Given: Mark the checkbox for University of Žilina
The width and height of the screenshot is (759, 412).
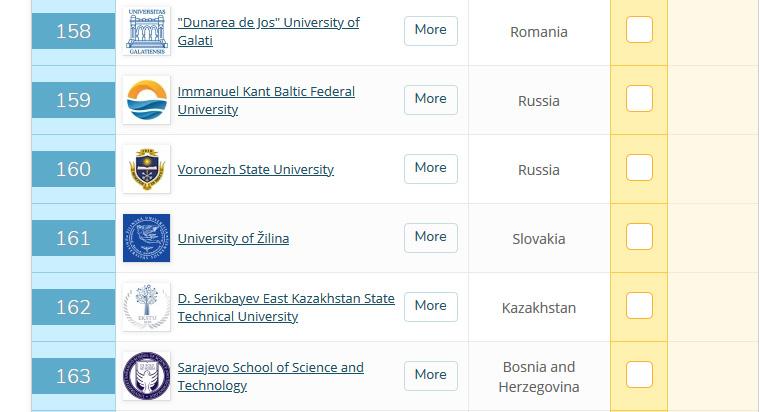Looking at the screenshot, I should click(639, 237).
